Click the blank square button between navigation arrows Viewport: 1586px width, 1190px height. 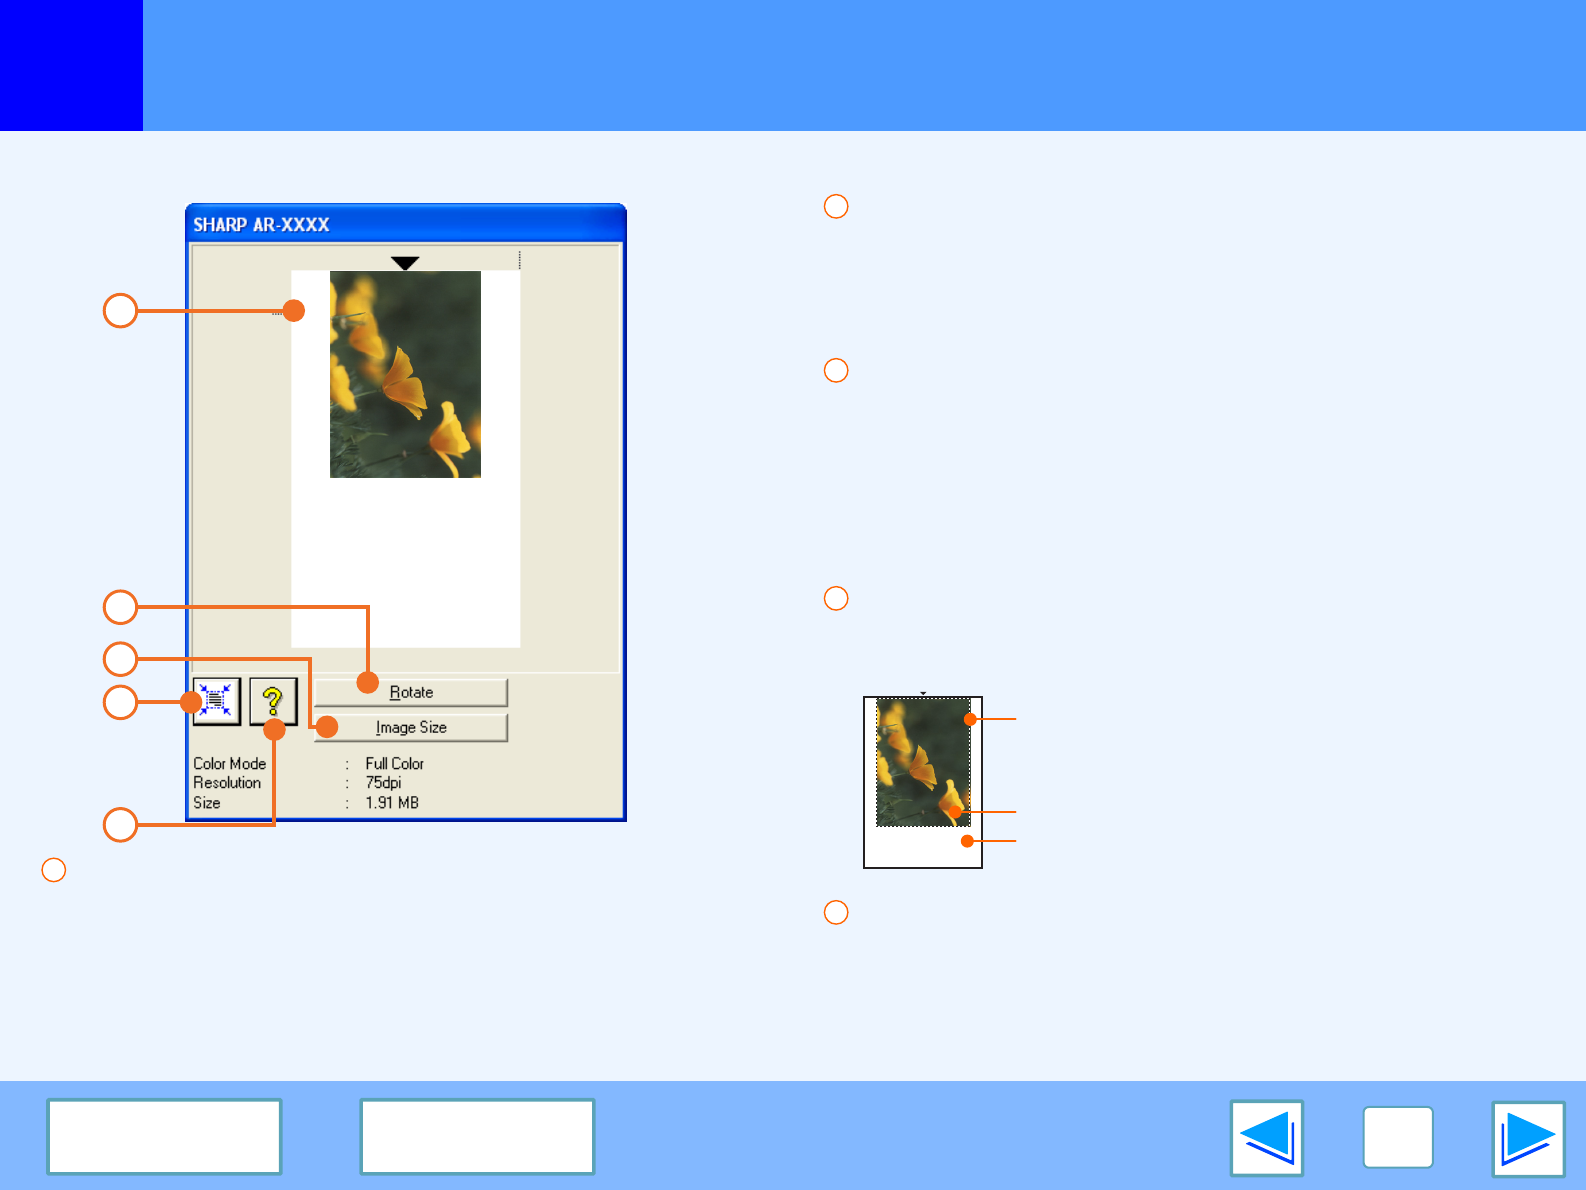1397,1138
